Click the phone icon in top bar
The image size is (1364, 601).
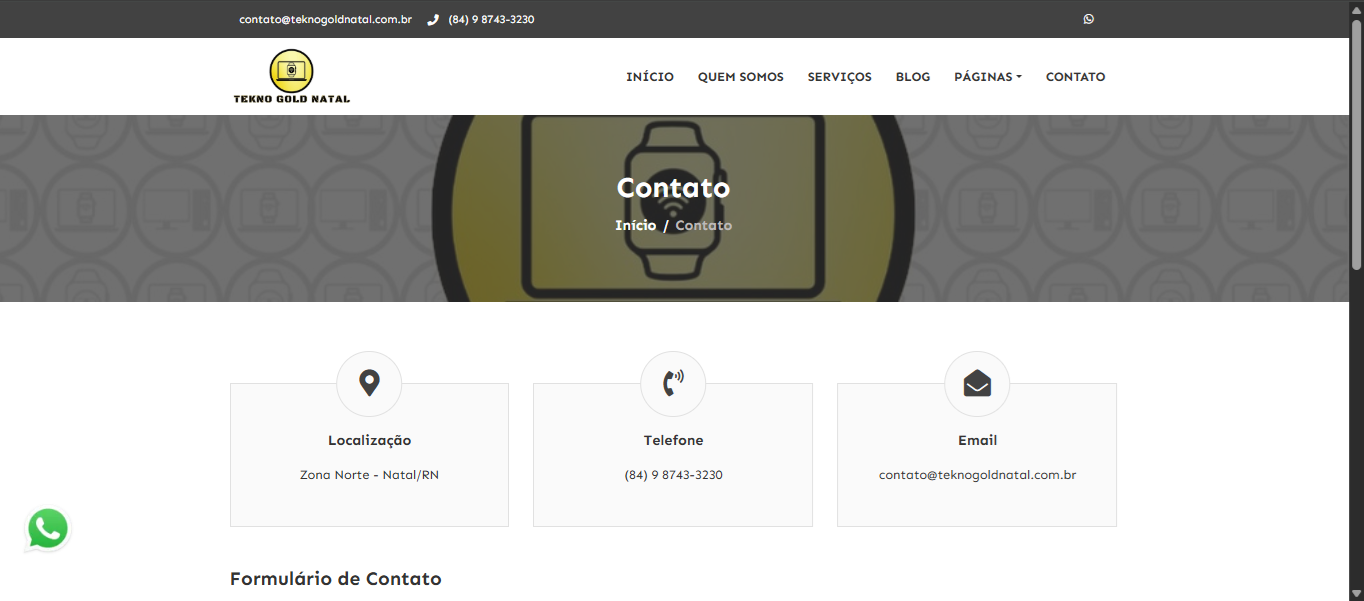pyautogui.click(x=433, y=19)
